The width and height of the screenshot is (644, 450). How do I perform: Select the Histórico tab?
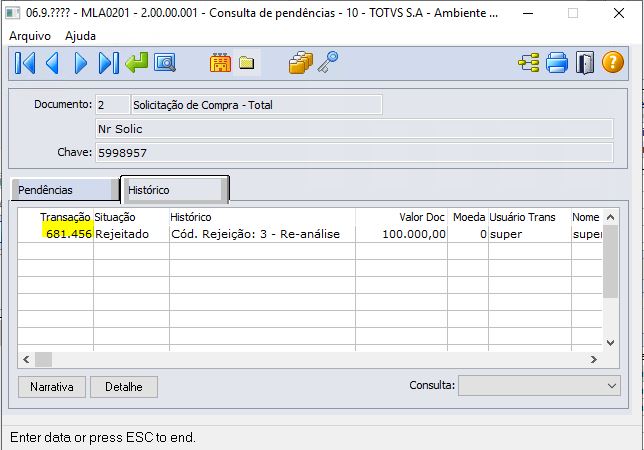(x=175, y=190)
